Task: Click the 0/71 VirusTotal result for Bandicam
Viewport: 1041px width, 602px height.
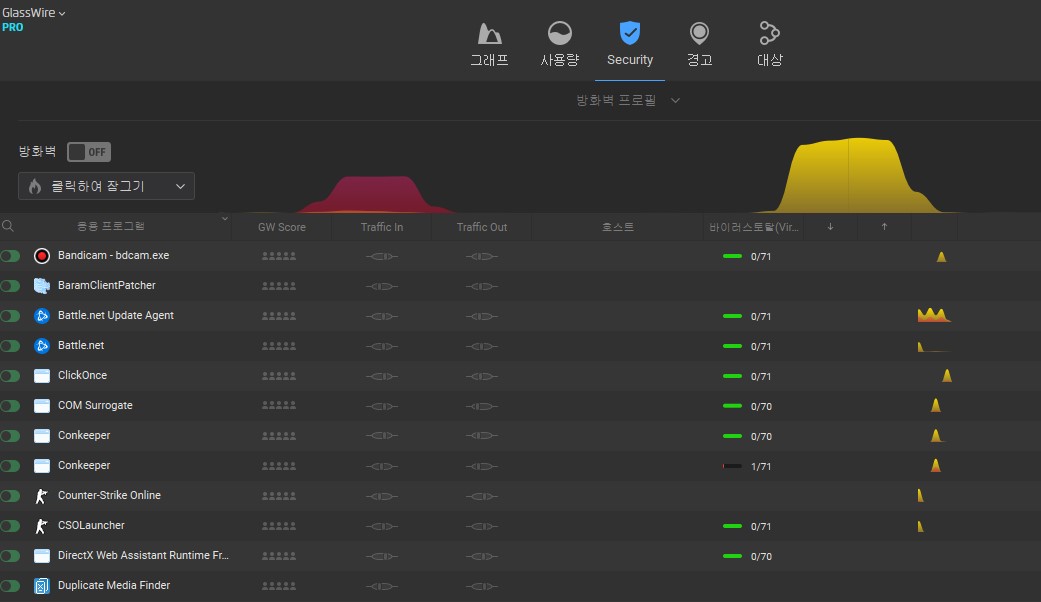Action: coord(747,256)
